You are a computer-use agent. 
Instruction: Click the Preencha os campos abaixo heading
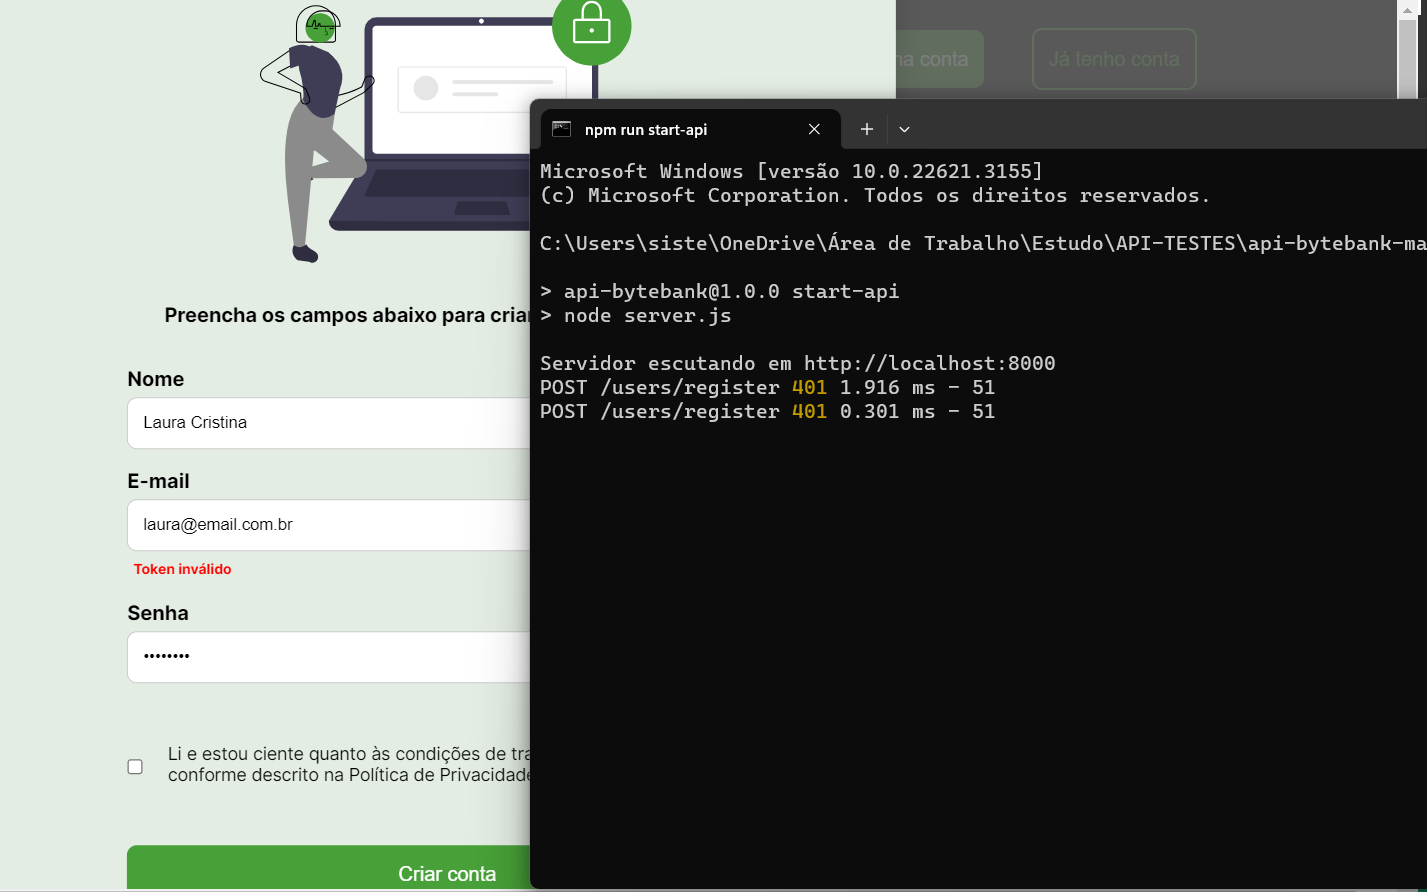[347, 315]
